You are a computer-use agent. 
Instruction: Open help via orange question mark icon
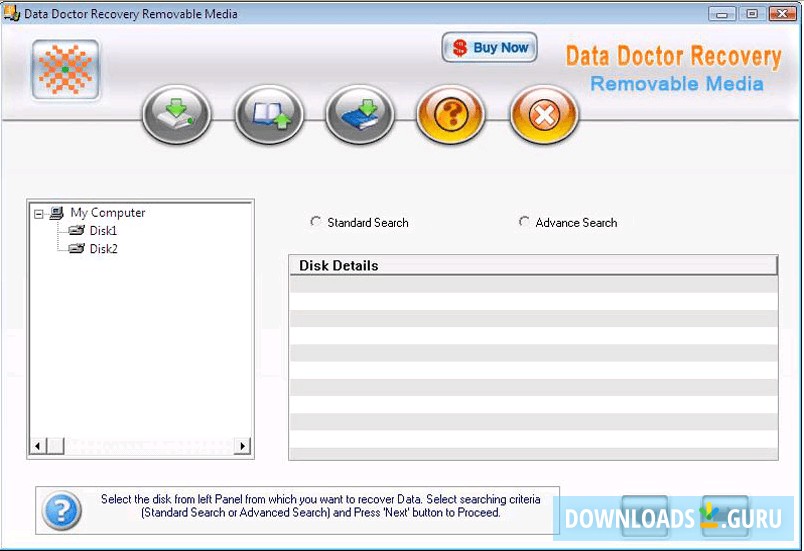coord(451,114)
